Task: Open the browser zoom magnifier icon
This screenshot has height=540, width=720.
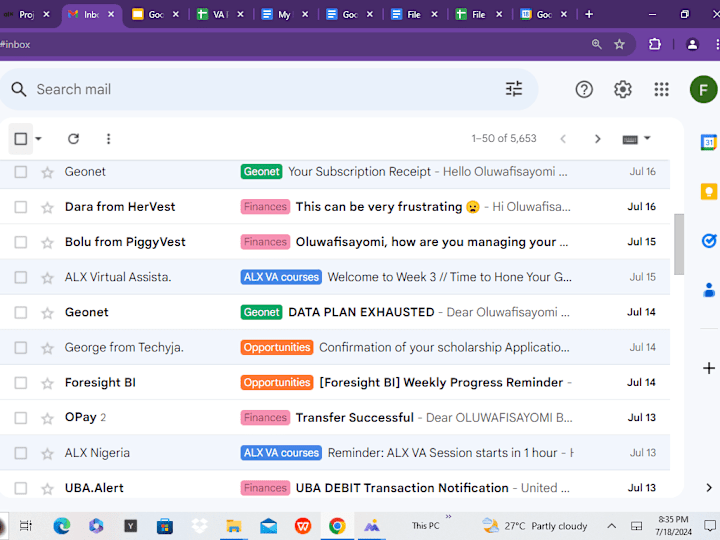Action: coord(596,44)
